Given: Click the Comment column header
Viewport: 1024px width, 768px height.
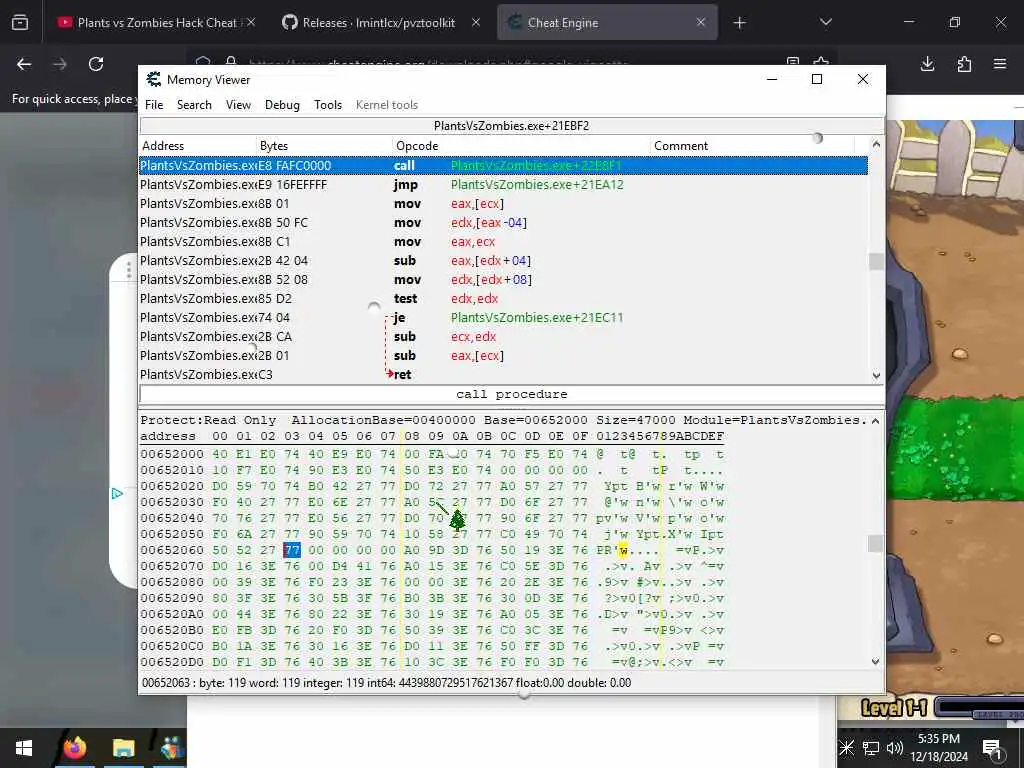Looking at the screenshot, I should 752,146.
